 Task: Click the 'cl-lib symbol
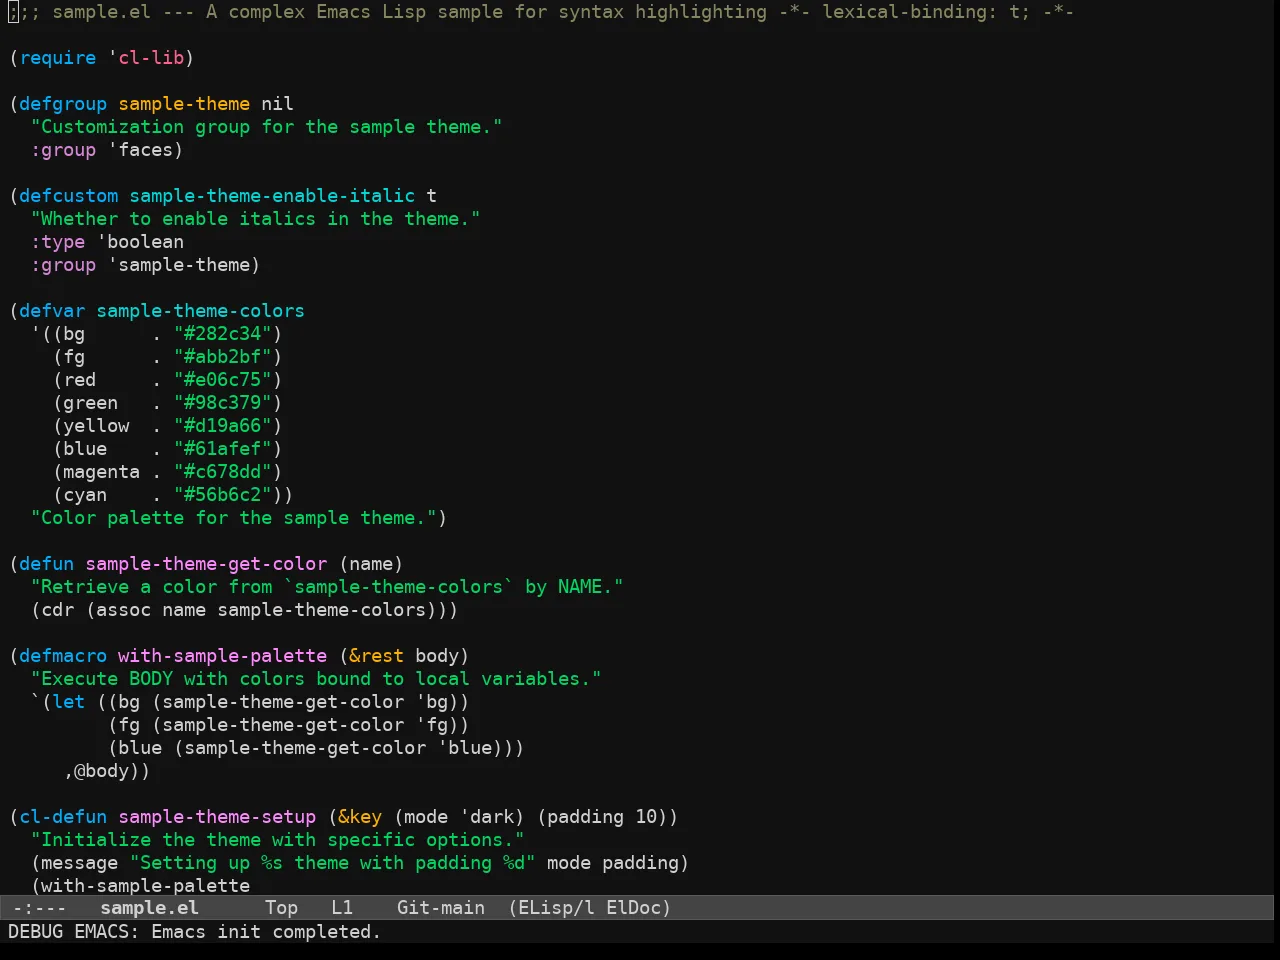tap(146, 58)
